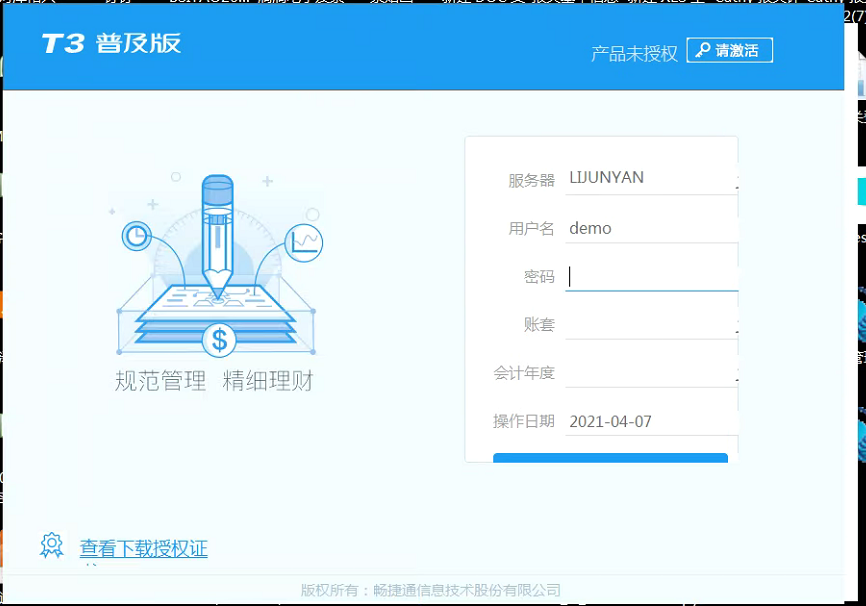Click the T3 普及版 logo
The image size is (866, 606).
pos(112,43)
